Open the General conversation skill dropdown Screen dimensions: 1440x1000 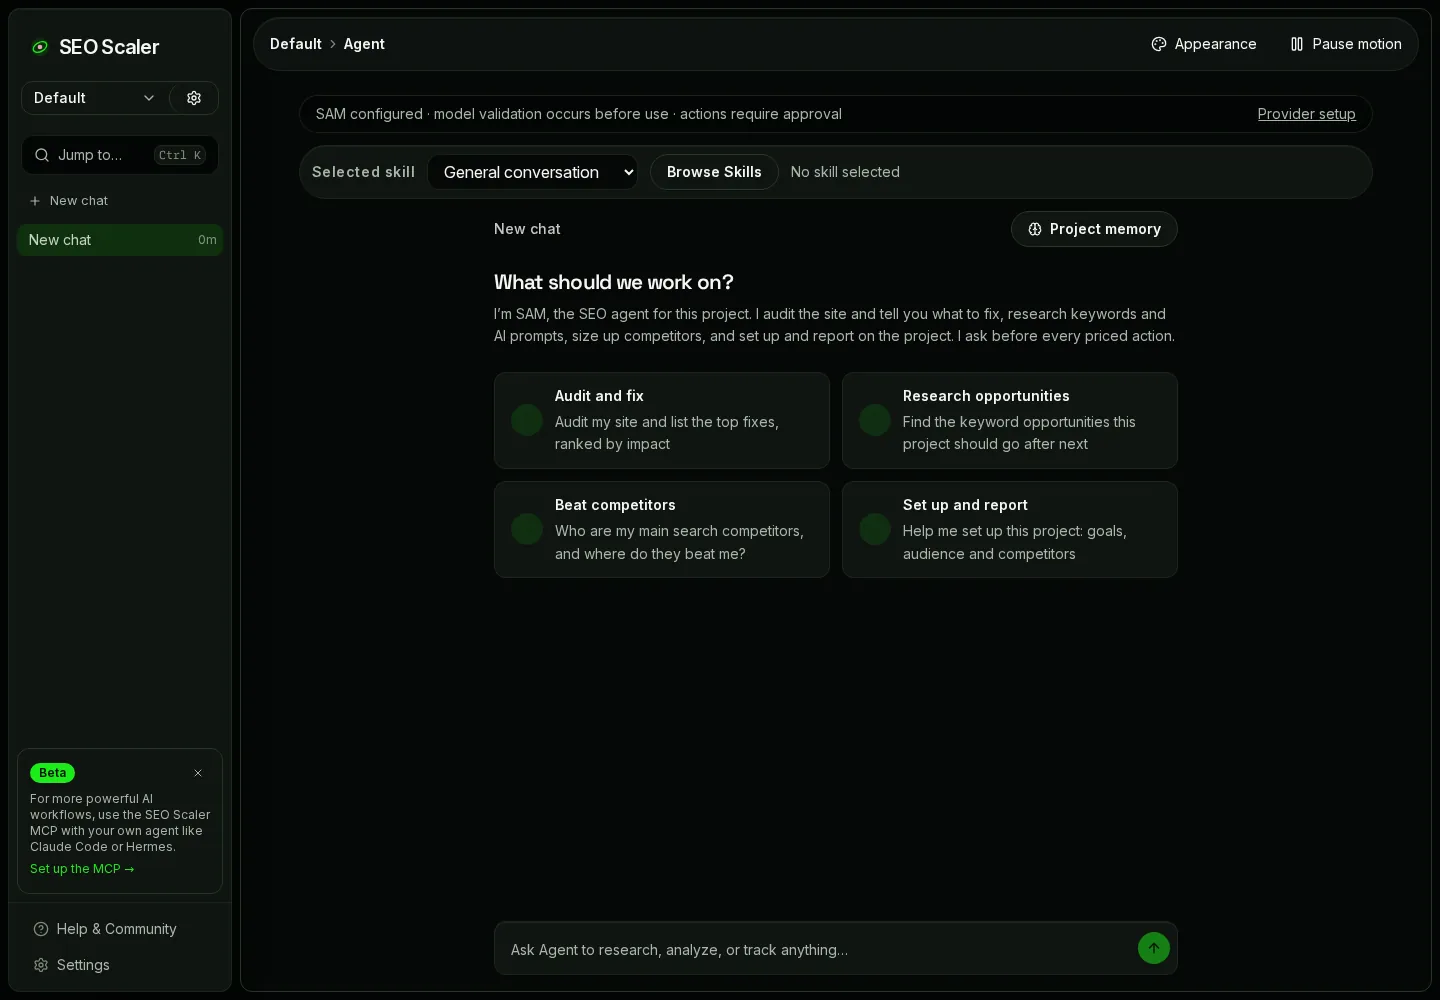click(x=533, y=172)
